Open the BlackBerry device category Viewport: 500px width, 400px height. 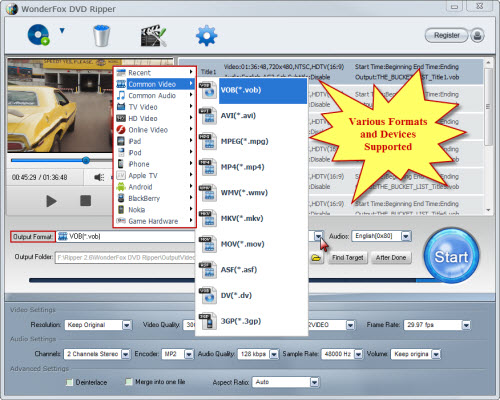tap(155, 198)
